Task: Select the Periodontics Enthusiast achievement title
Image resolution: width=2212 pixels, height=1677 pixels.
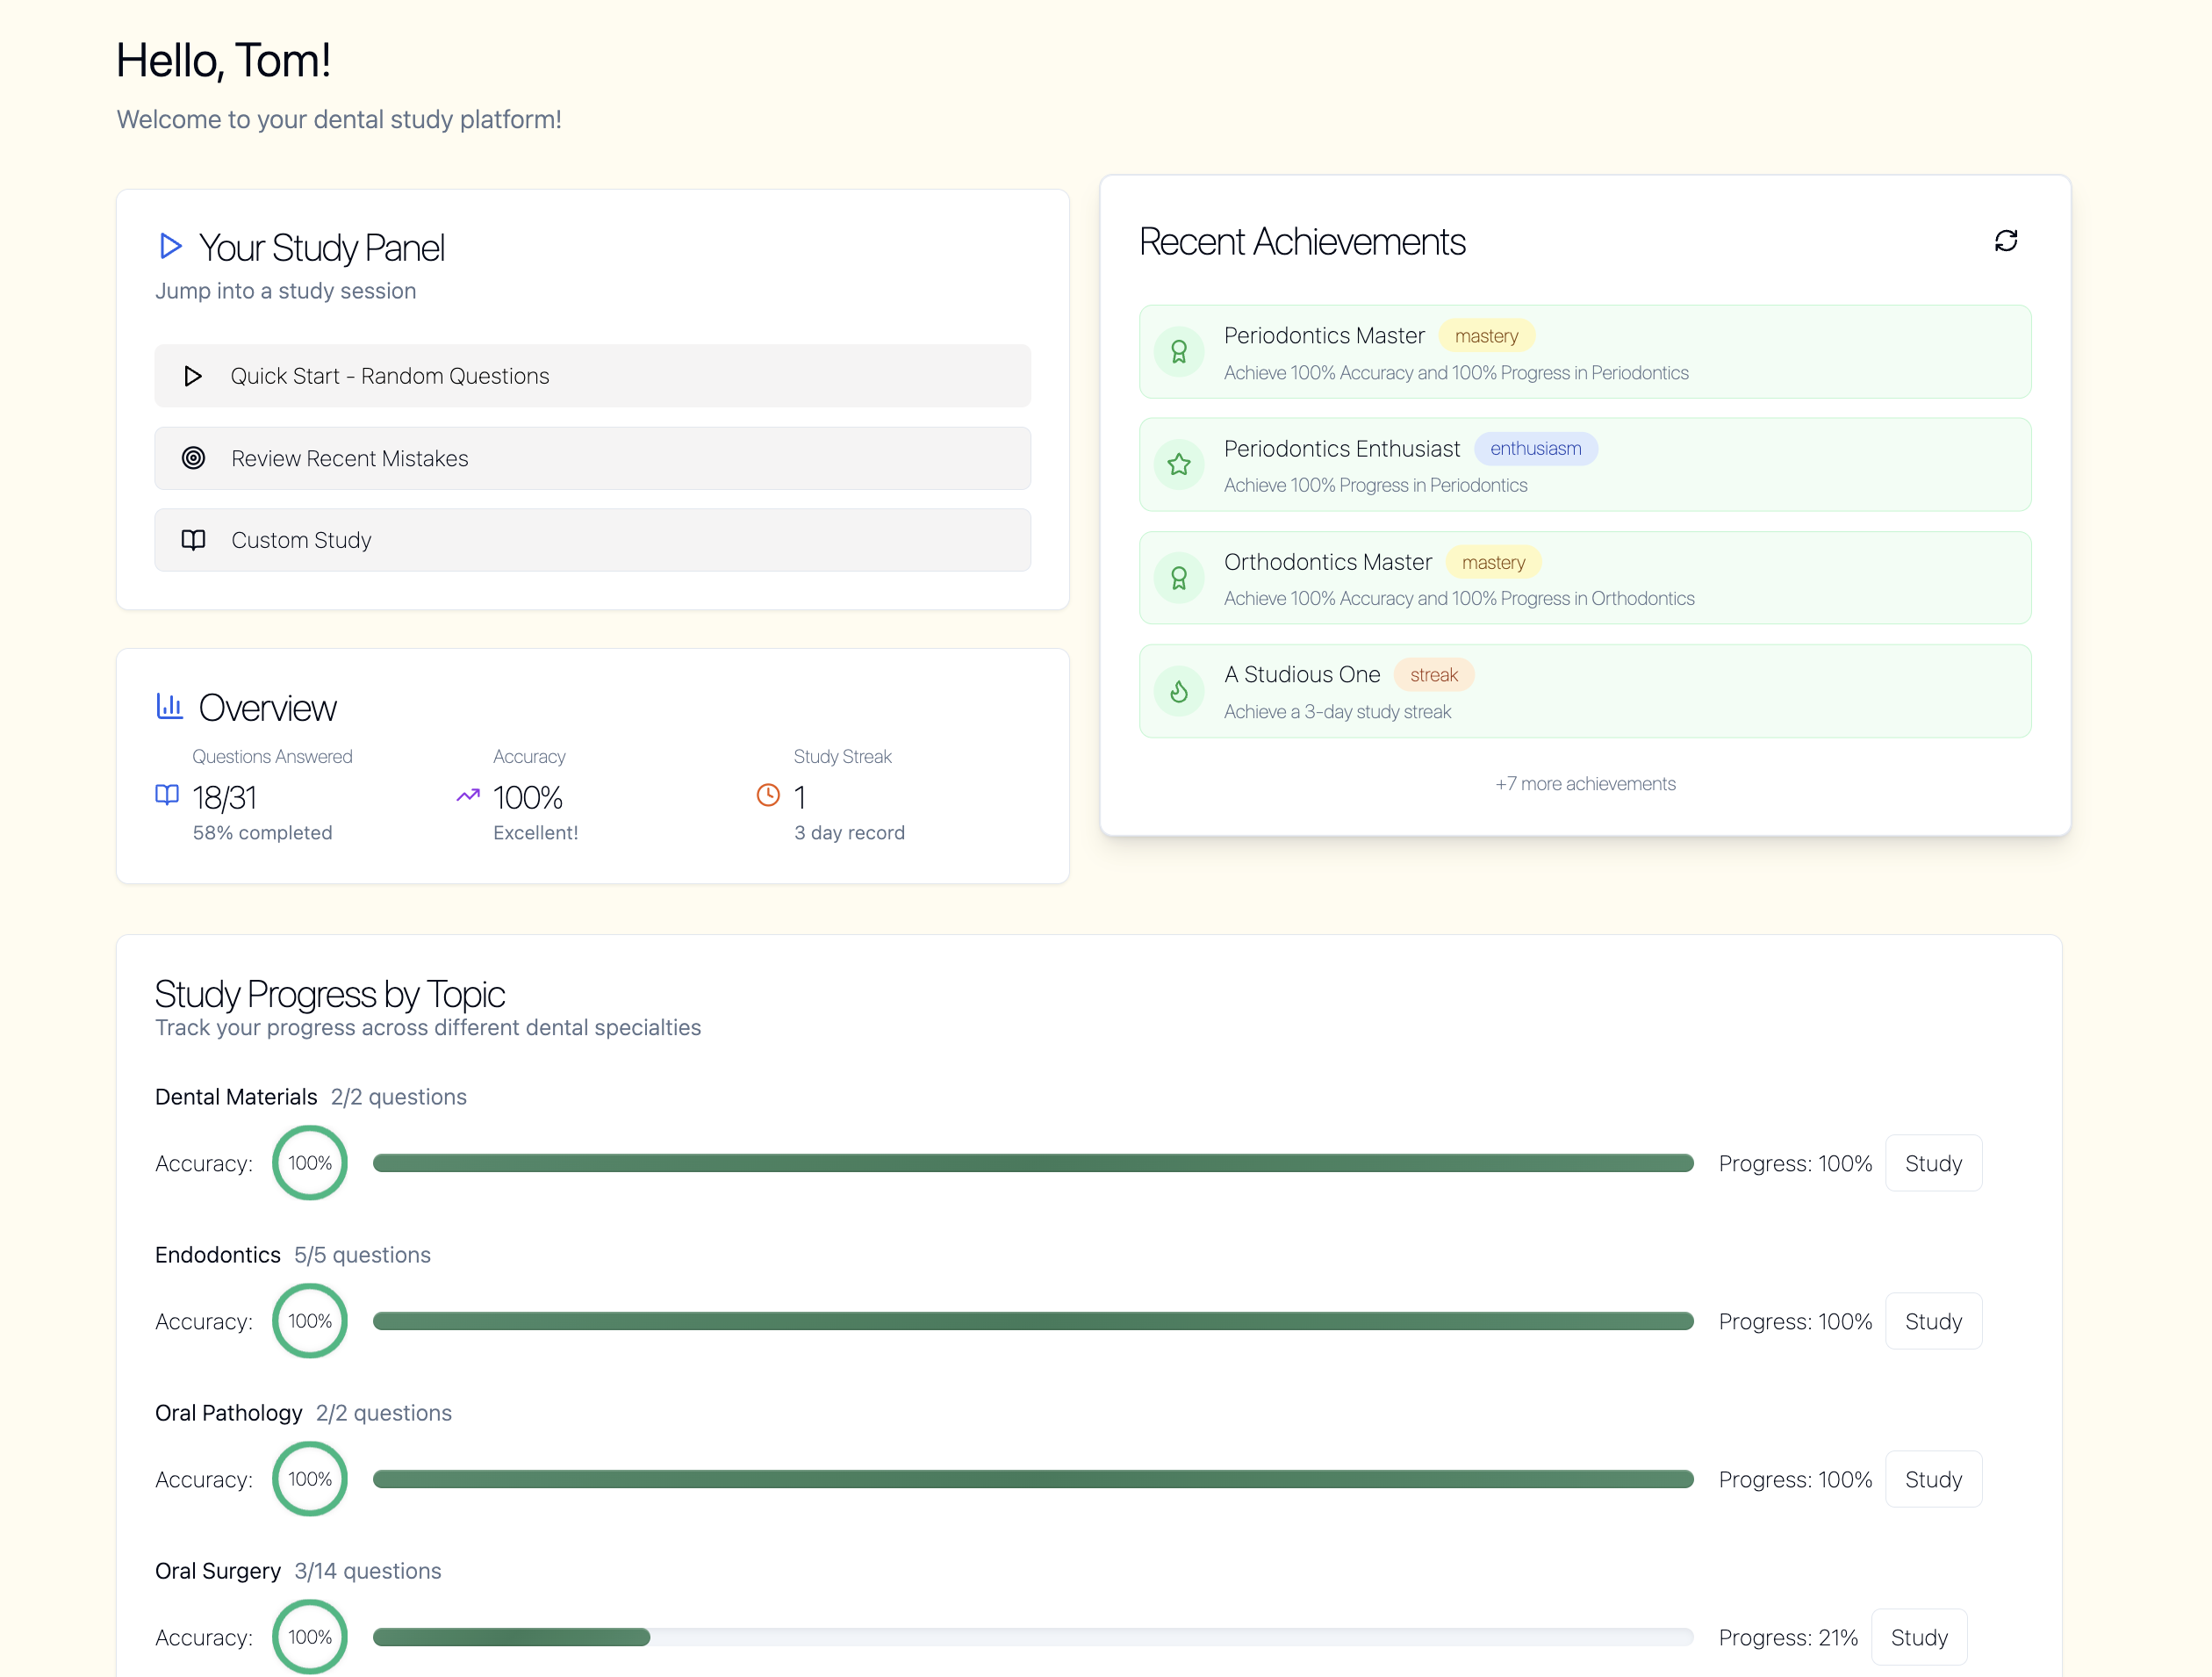Action: point(1342,449)
